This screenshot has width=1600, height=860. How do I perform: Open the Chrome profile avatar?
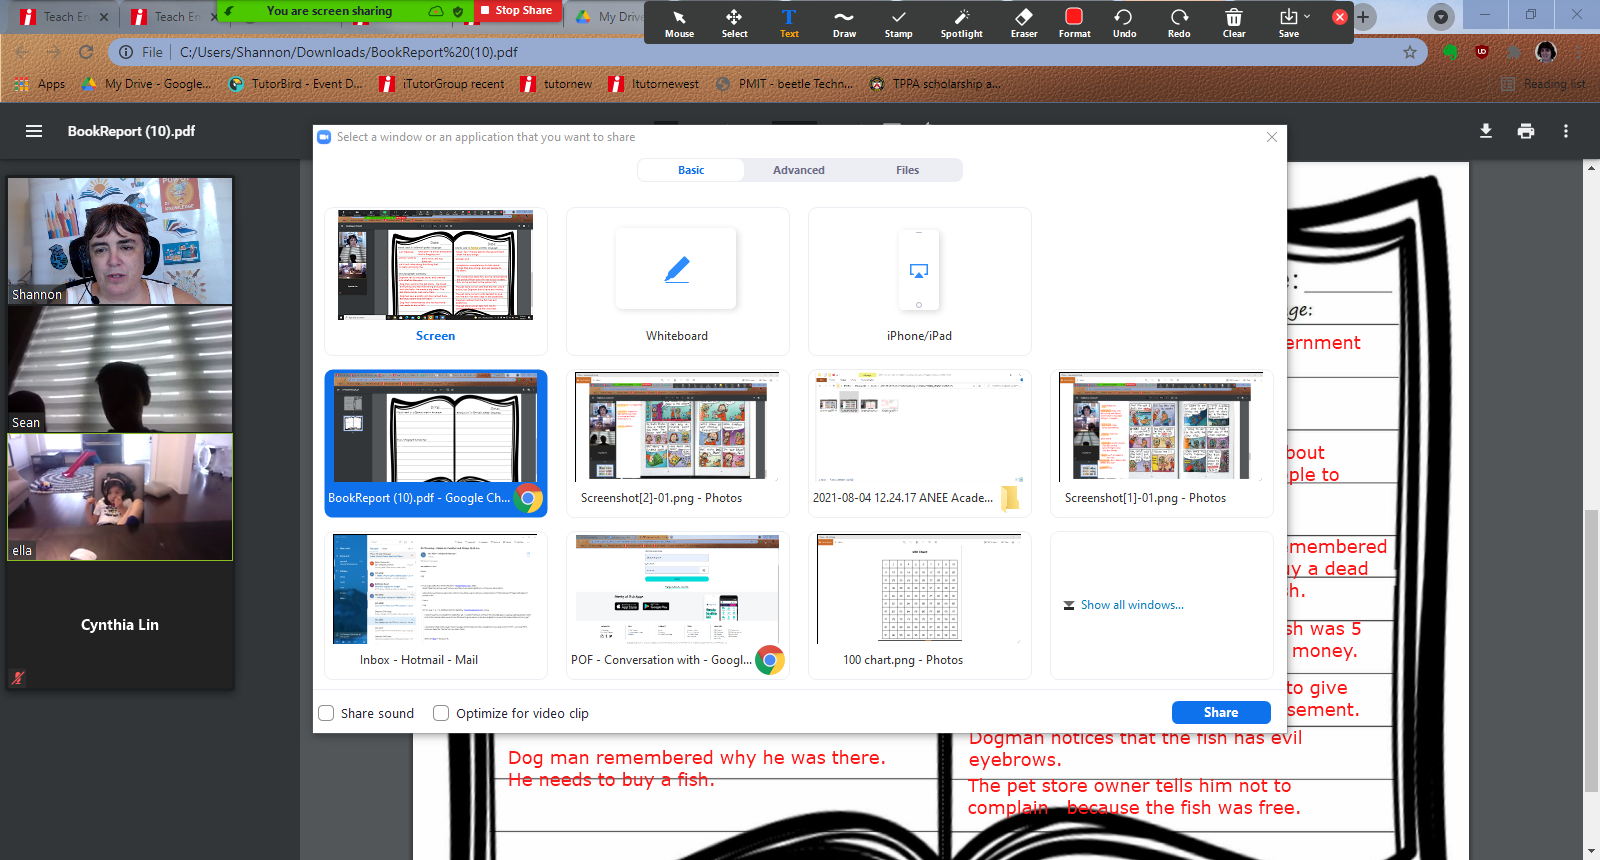(1546, 52)
